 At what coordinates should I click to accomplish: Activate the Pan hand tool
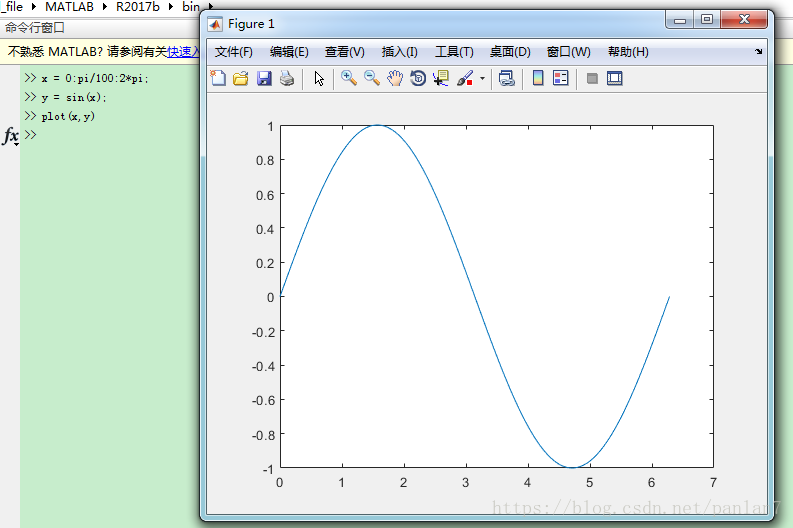click(x=395, y=78)
